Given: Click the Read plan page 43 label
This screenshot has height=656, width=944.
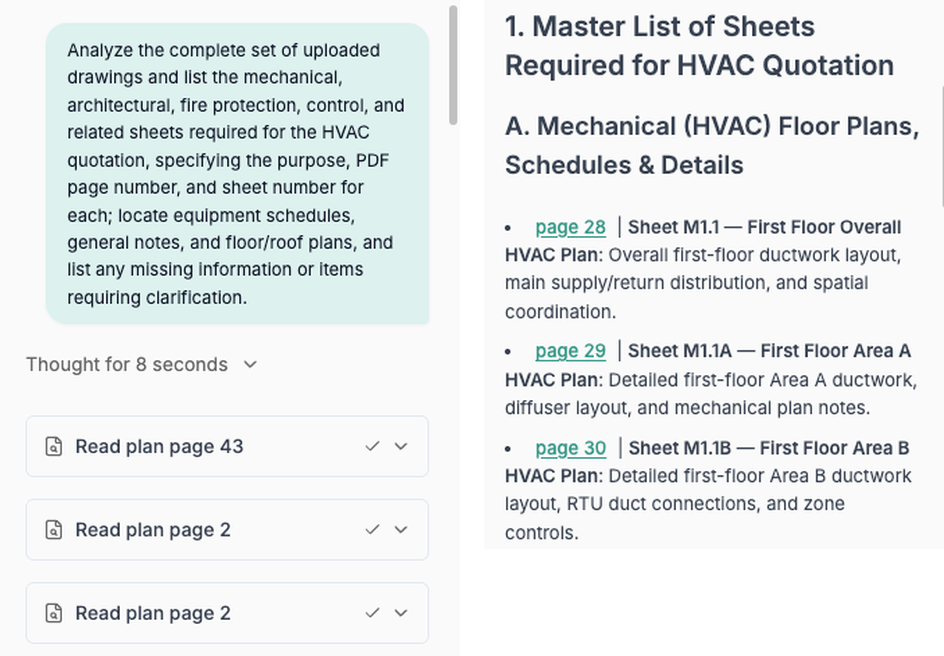Looking at the screenshot, I should pyautogui.click(x=159, y=447).
